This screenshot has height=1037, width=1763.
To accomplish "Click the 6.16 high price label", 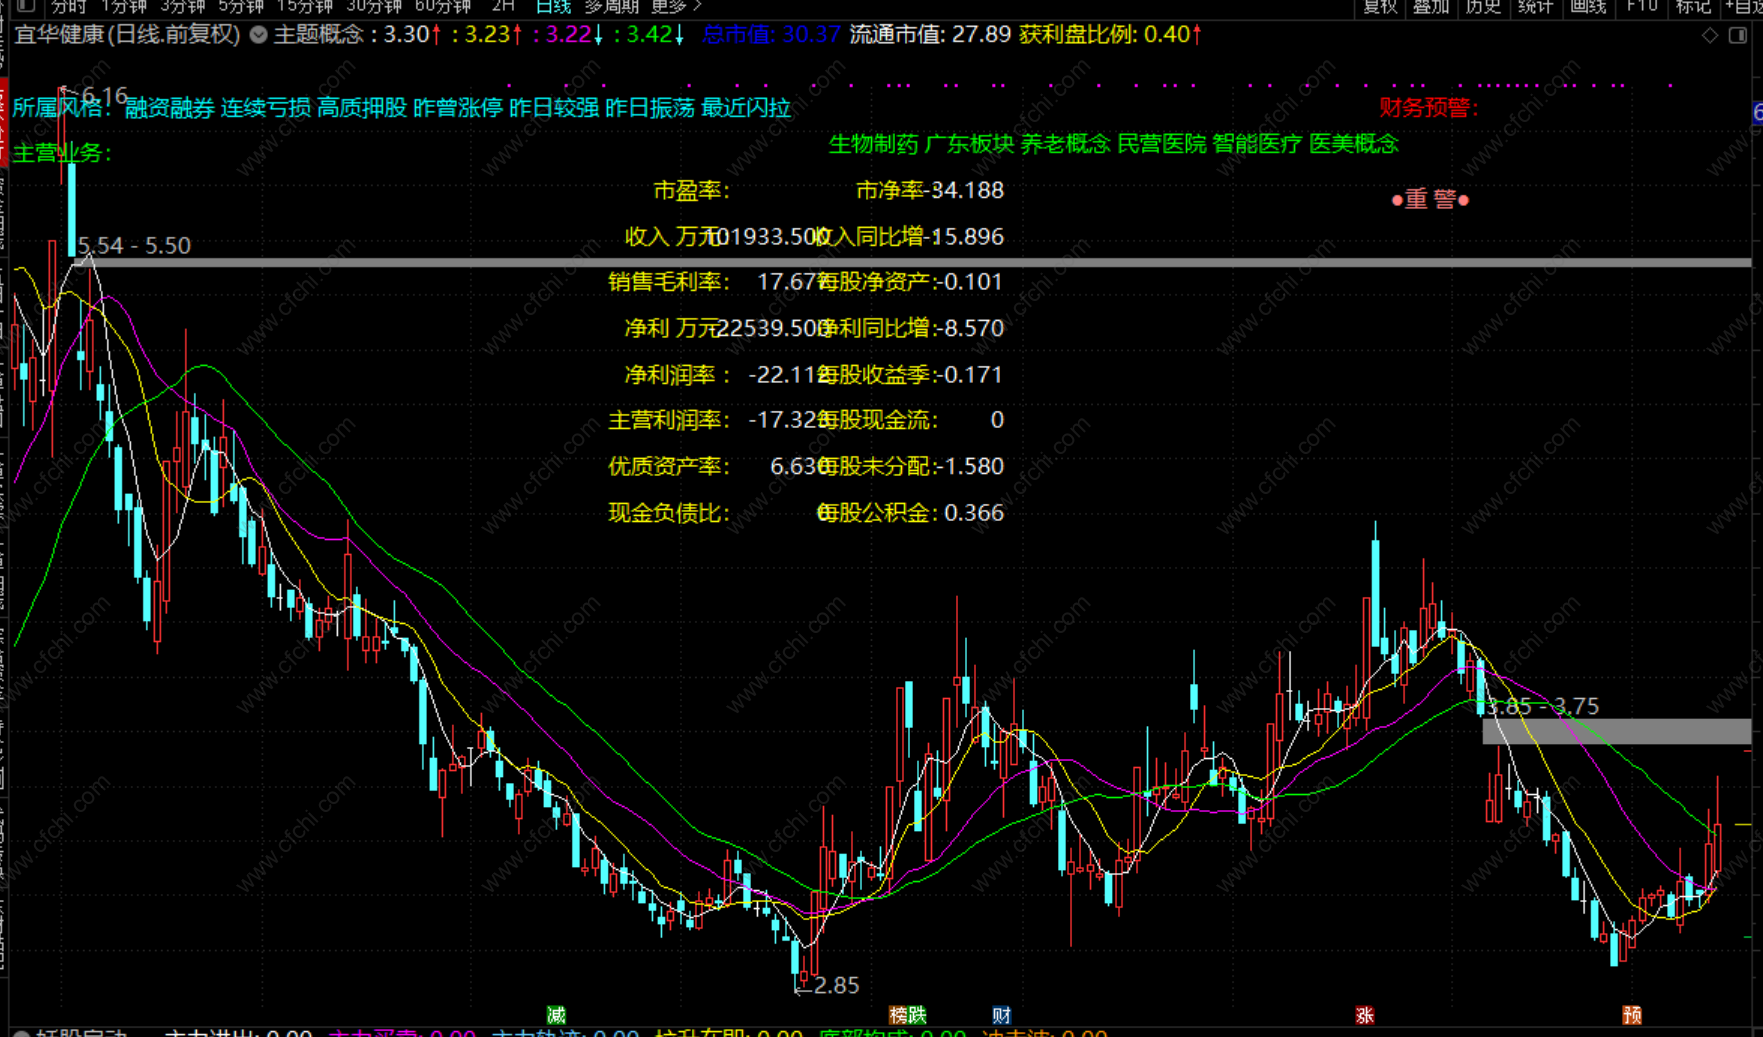I will pyautogui.click(x=104, y=96).
